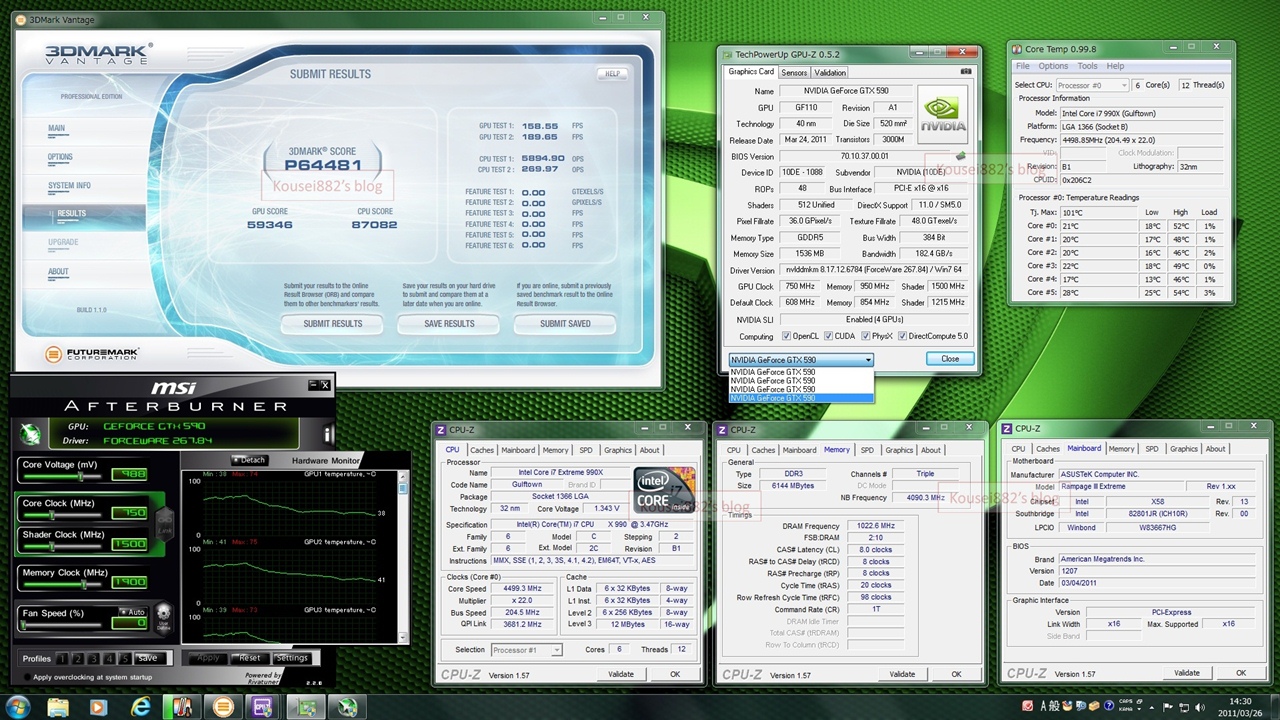Open the Select CPU dropdown in Core Temp
The width and height of the screenshot is (1280, 720).
[1092, 85]
